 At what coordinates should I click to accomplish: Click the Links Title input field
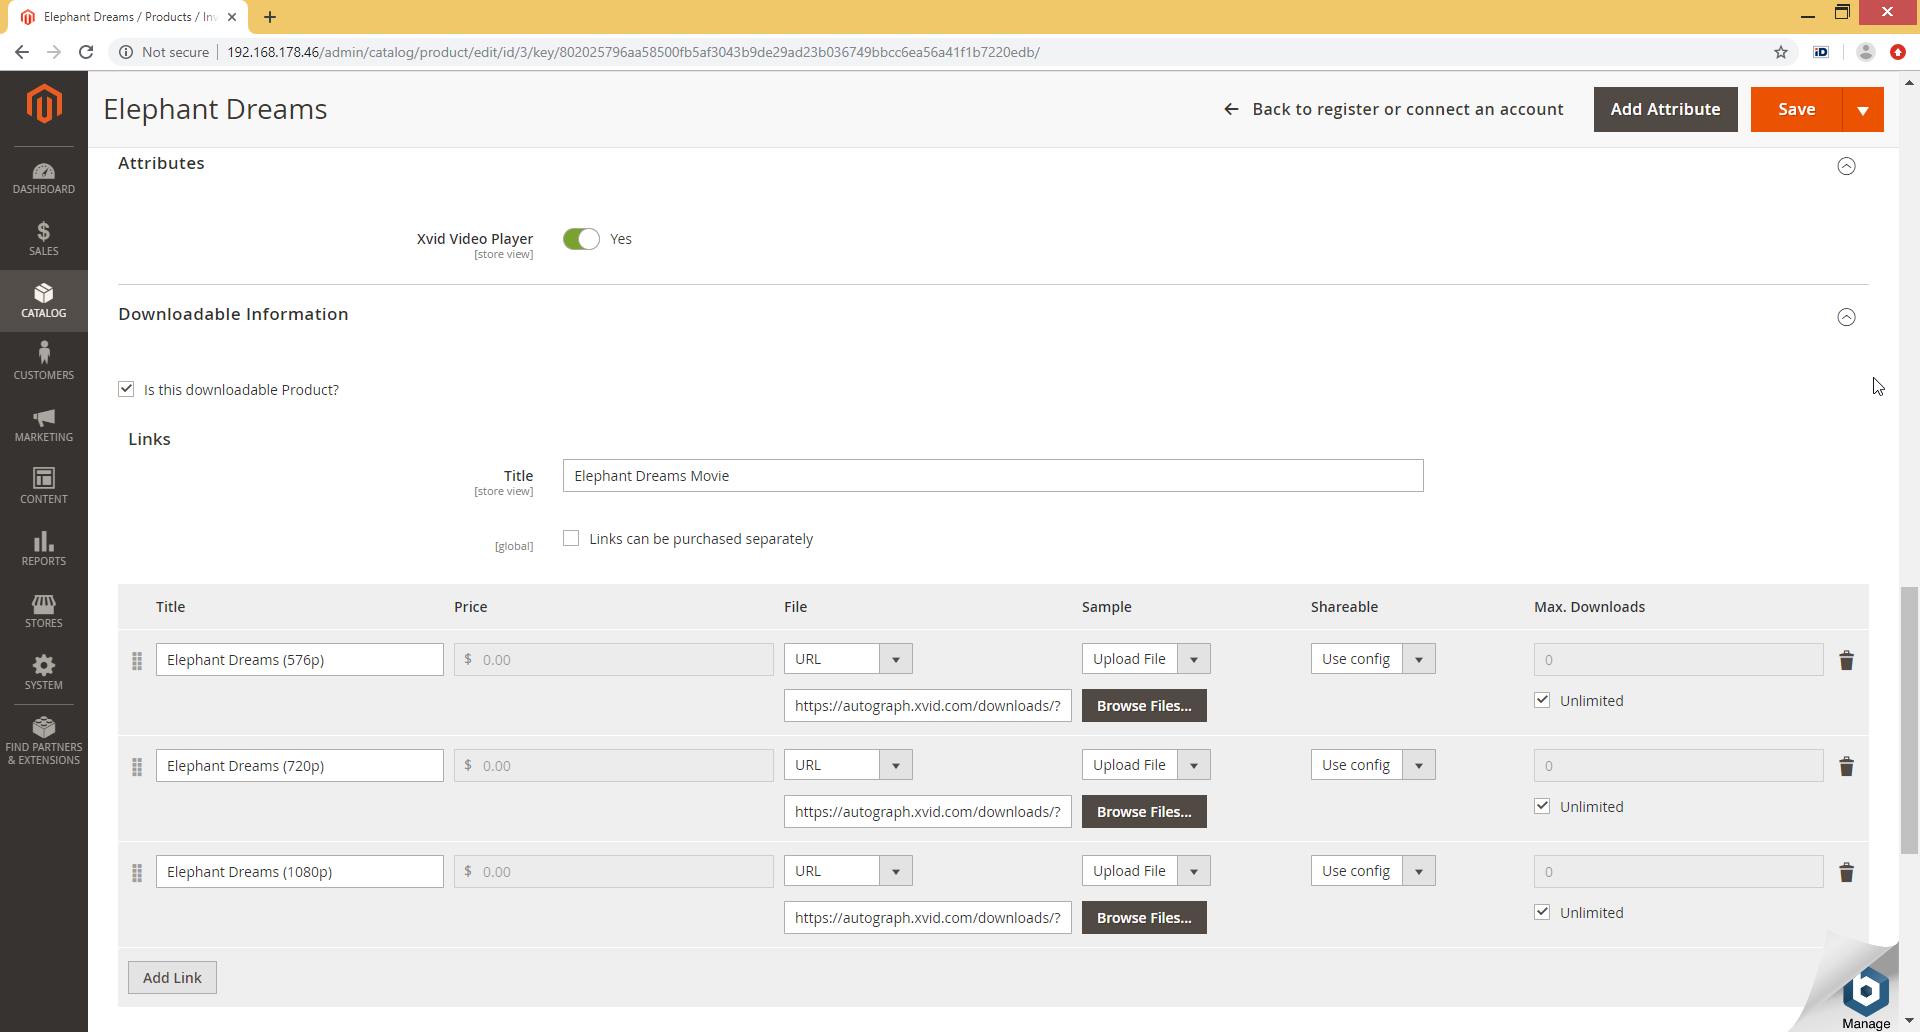tap(993, 476)
